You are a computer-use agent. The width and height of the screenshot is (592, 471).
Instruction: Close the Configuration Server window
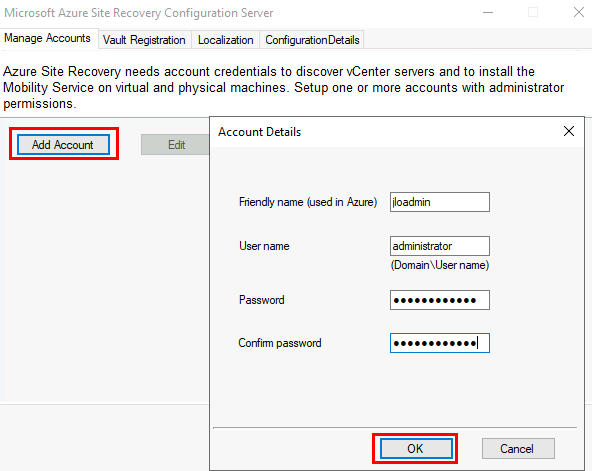tap(578, 12)
